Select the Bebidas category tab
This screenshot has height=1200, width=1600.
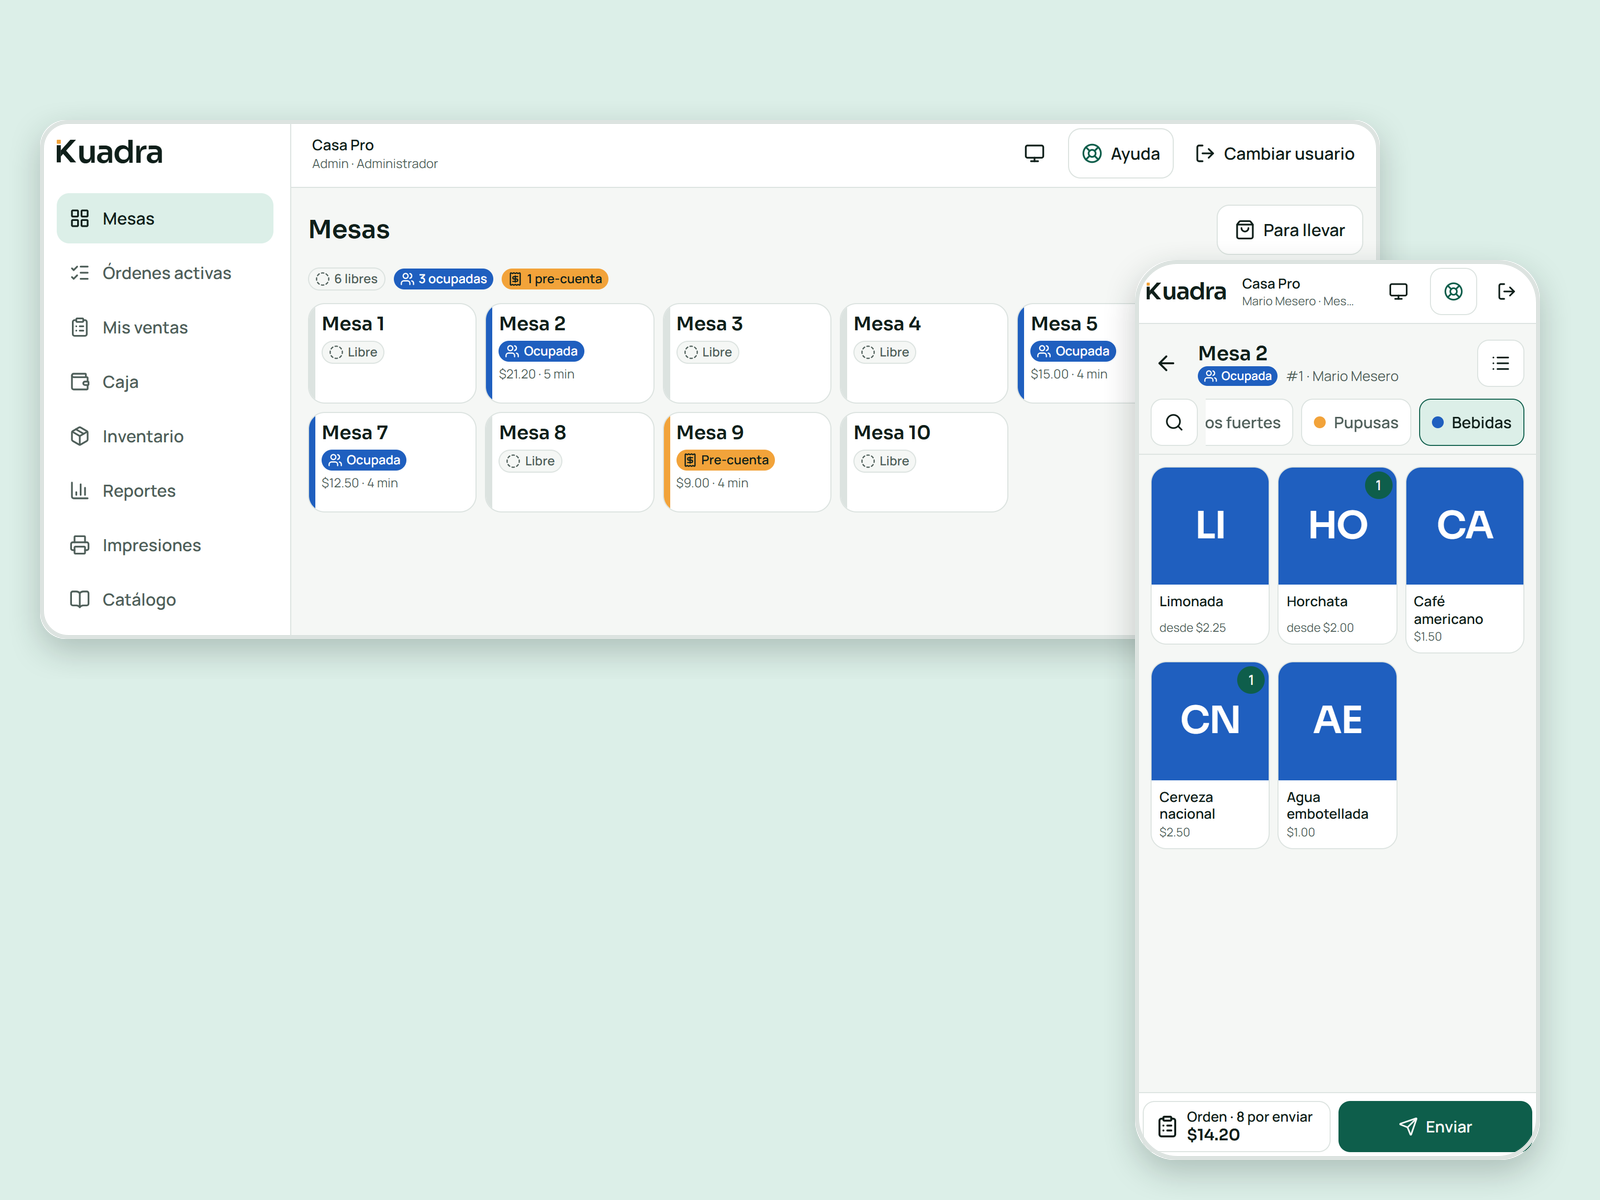1471,423
